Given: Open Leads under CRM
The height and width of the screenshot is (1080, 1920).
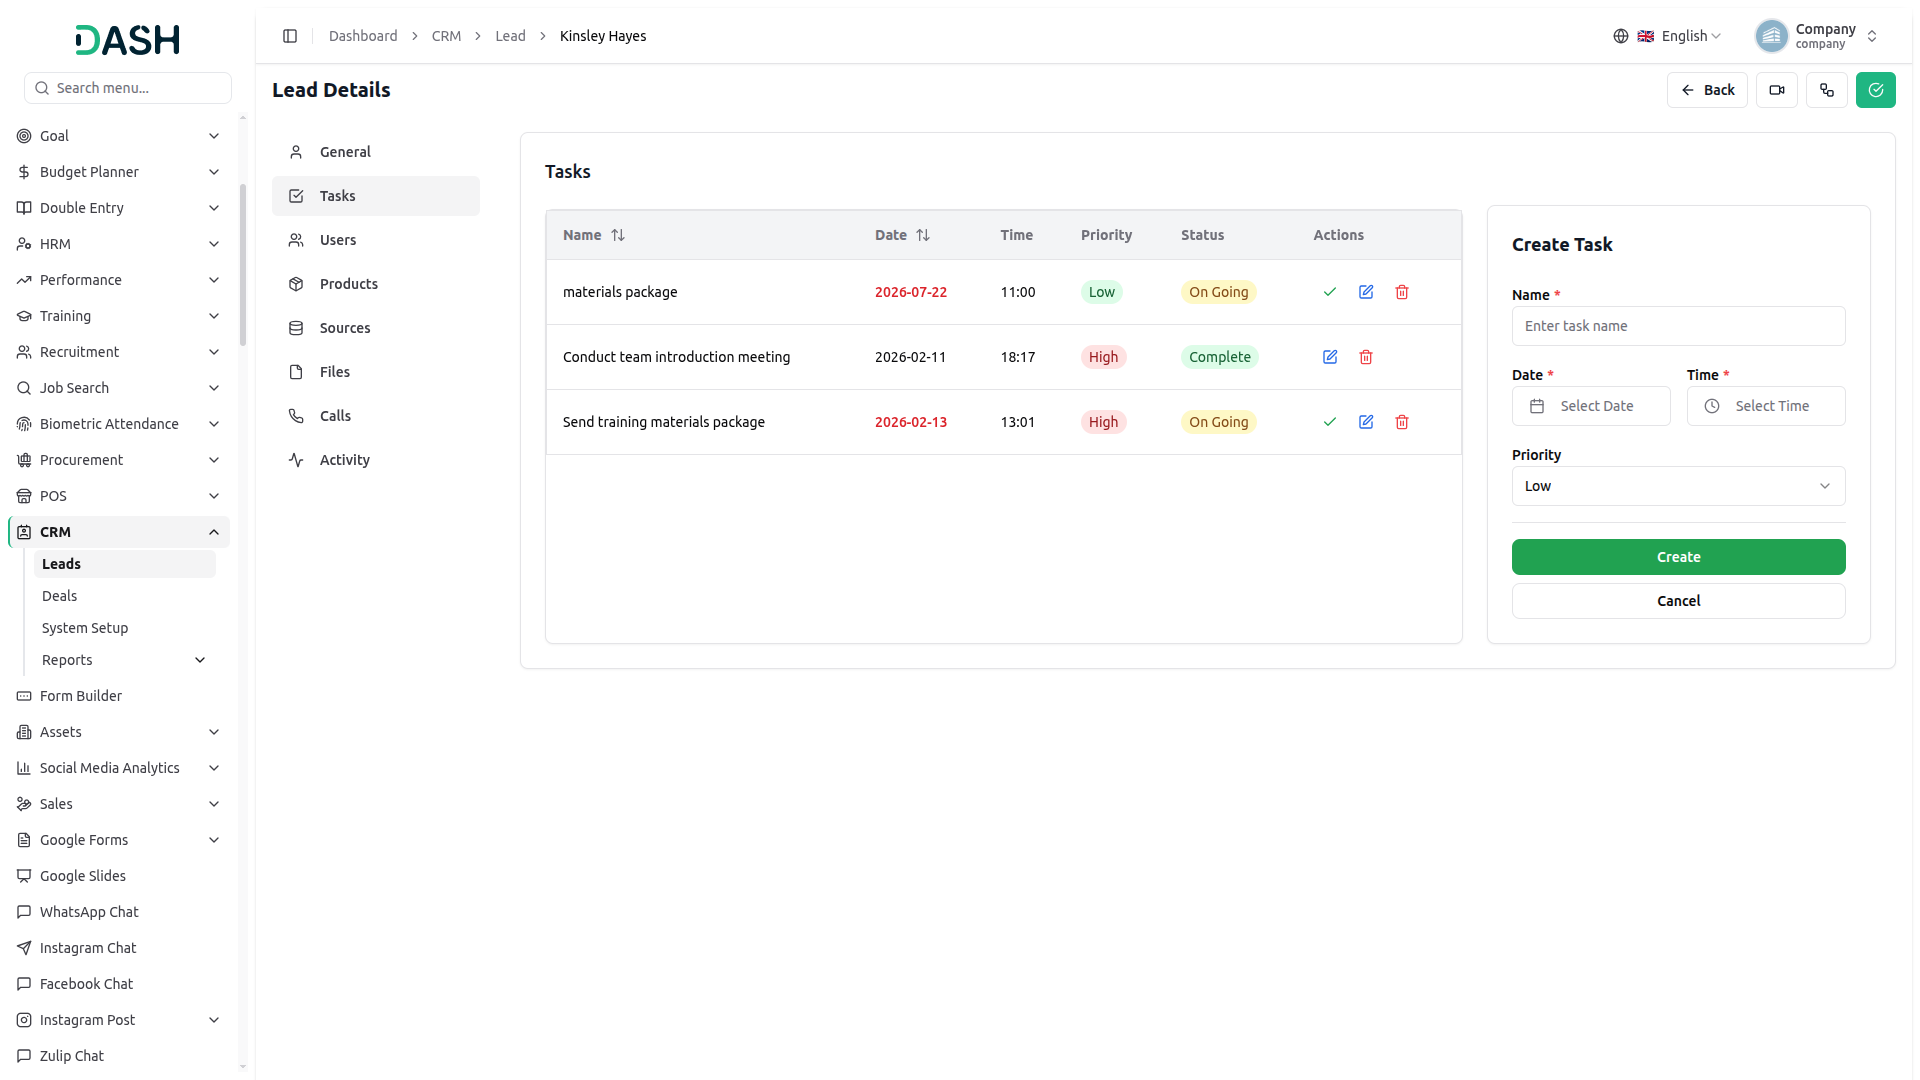Looking at the screenshot, I should click(125, 564).
